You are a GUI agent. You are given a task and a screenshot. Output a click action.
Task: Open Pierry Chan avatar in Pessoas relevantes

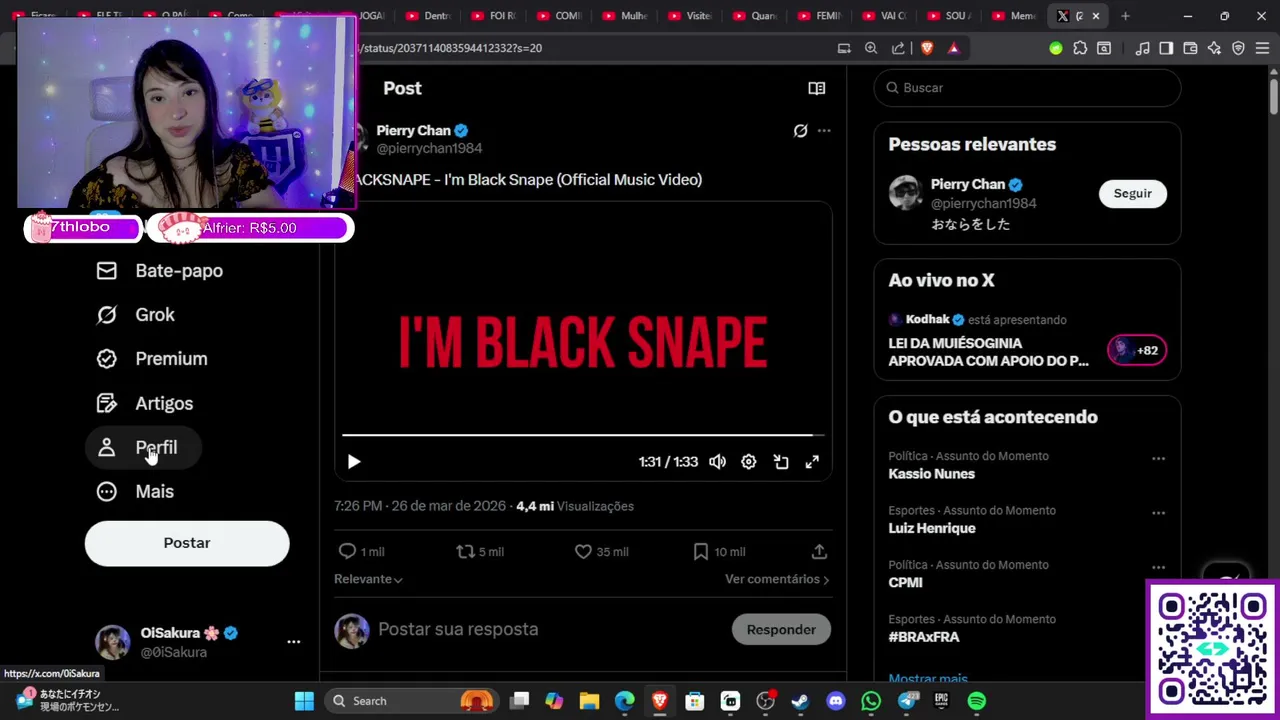pyautogui.click(x=905, y=193)
